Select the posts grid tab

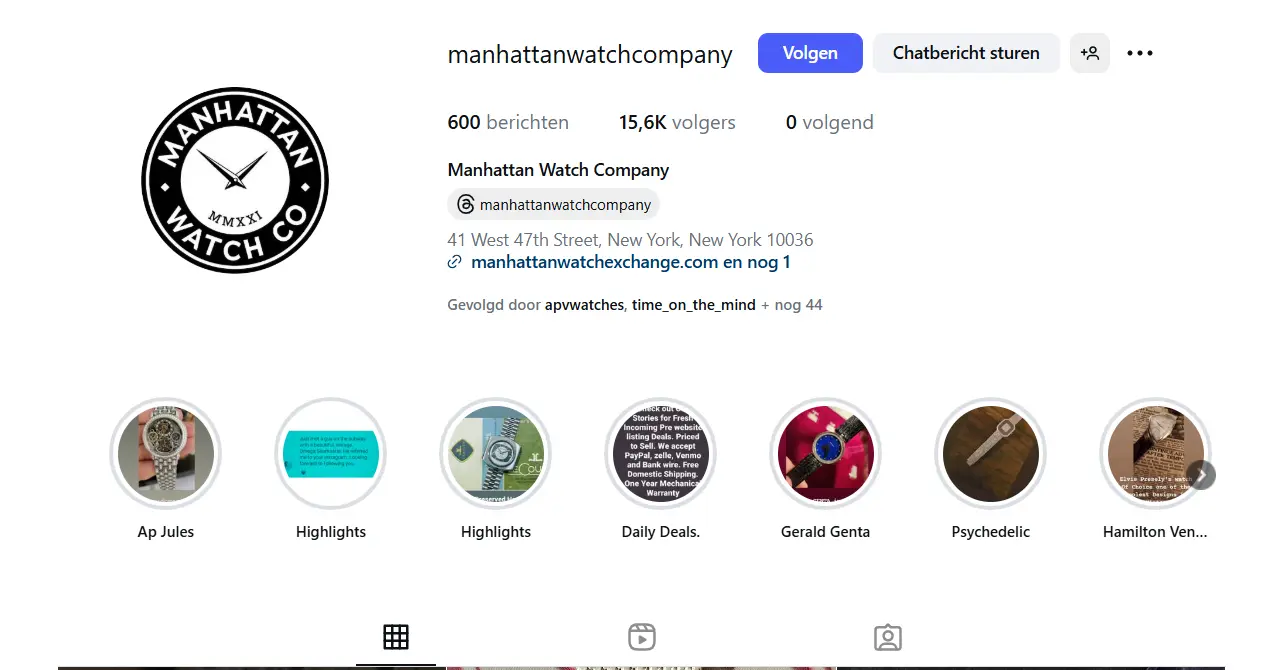396,637
